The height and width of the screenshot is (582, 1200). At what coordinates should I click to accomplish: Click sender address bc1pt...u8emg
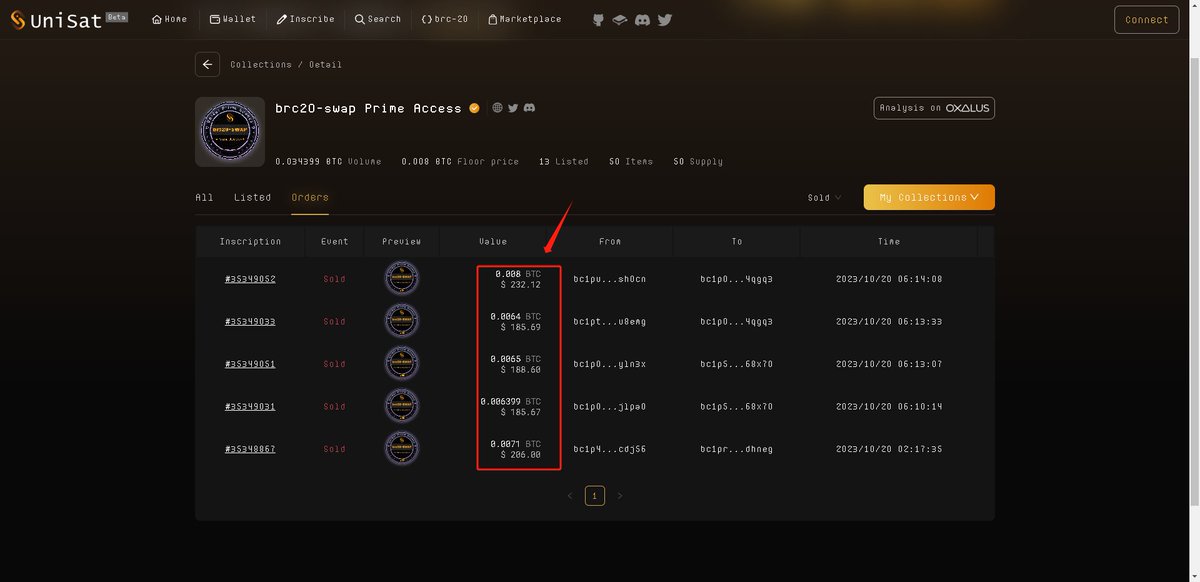[x=610, y=321]
